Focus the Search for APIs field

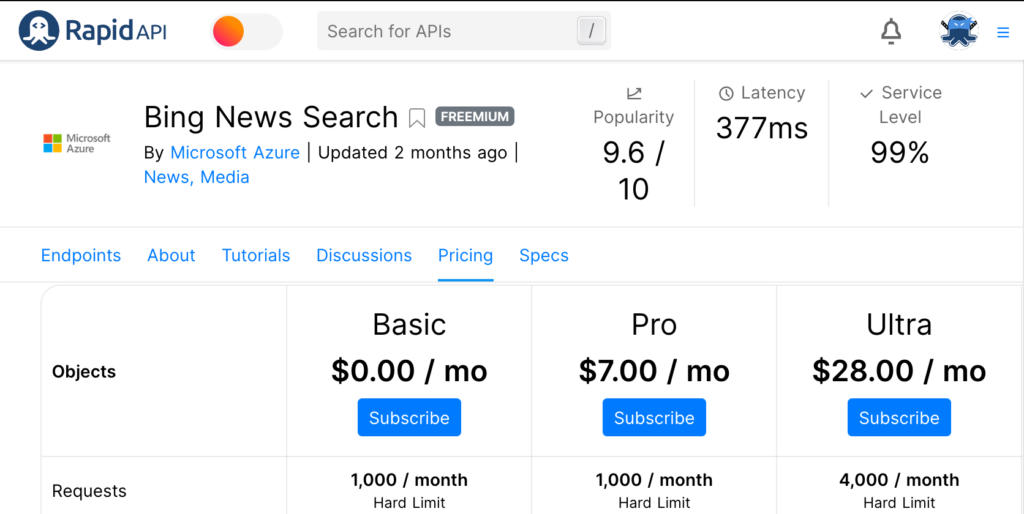(464, 31)
